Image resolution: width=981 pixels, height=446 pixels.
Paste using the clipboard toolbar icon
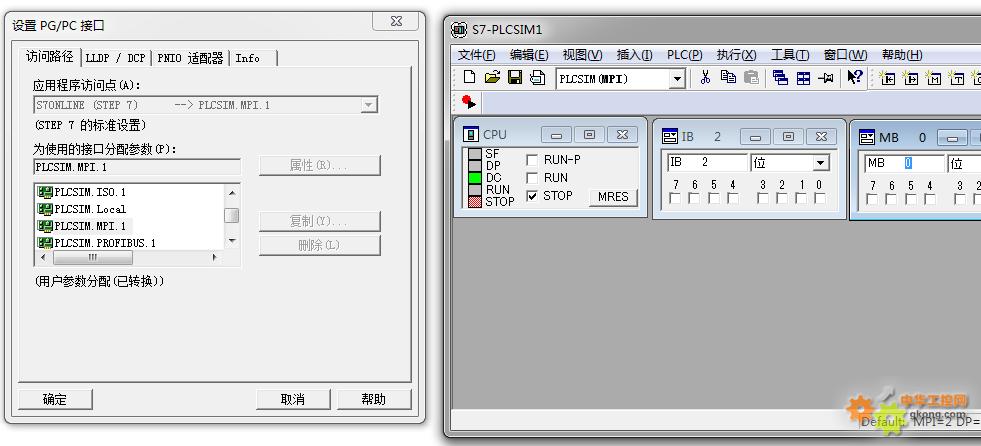click(751, 78)
